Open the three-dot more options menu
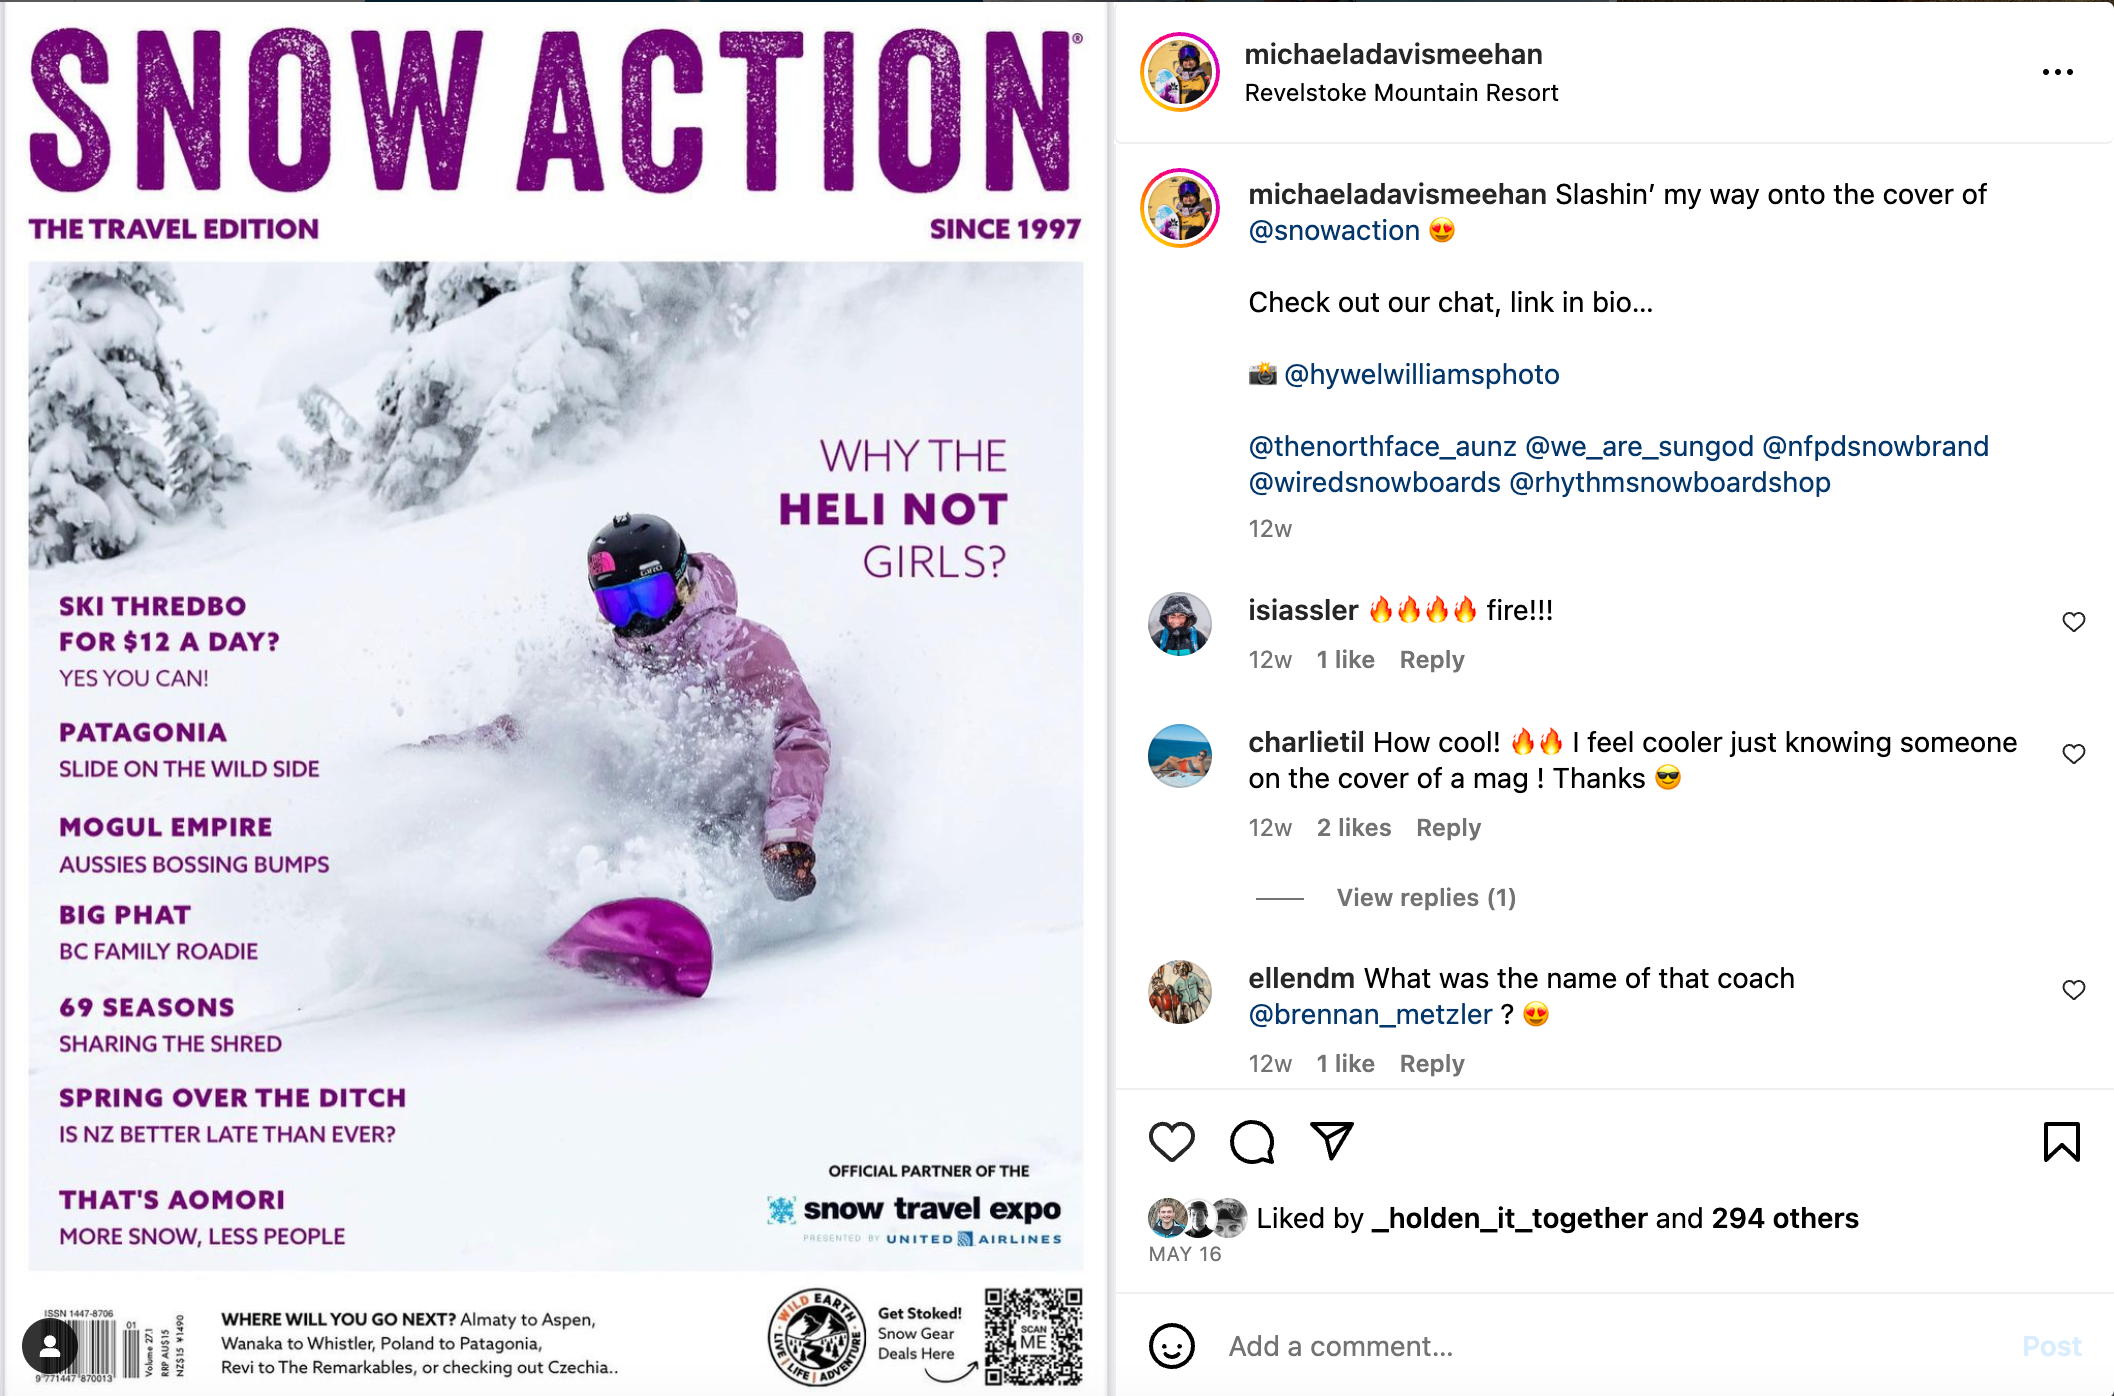The image size is (2114, 1396). (x=2057, y=72)
